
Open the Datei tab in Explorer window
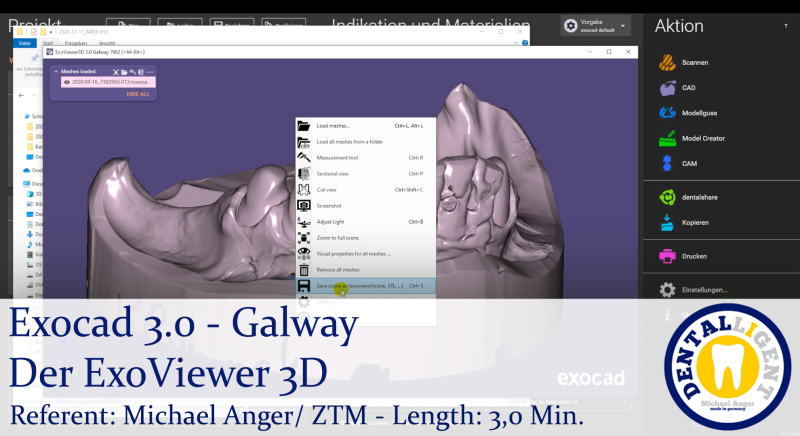coord(24,43)
